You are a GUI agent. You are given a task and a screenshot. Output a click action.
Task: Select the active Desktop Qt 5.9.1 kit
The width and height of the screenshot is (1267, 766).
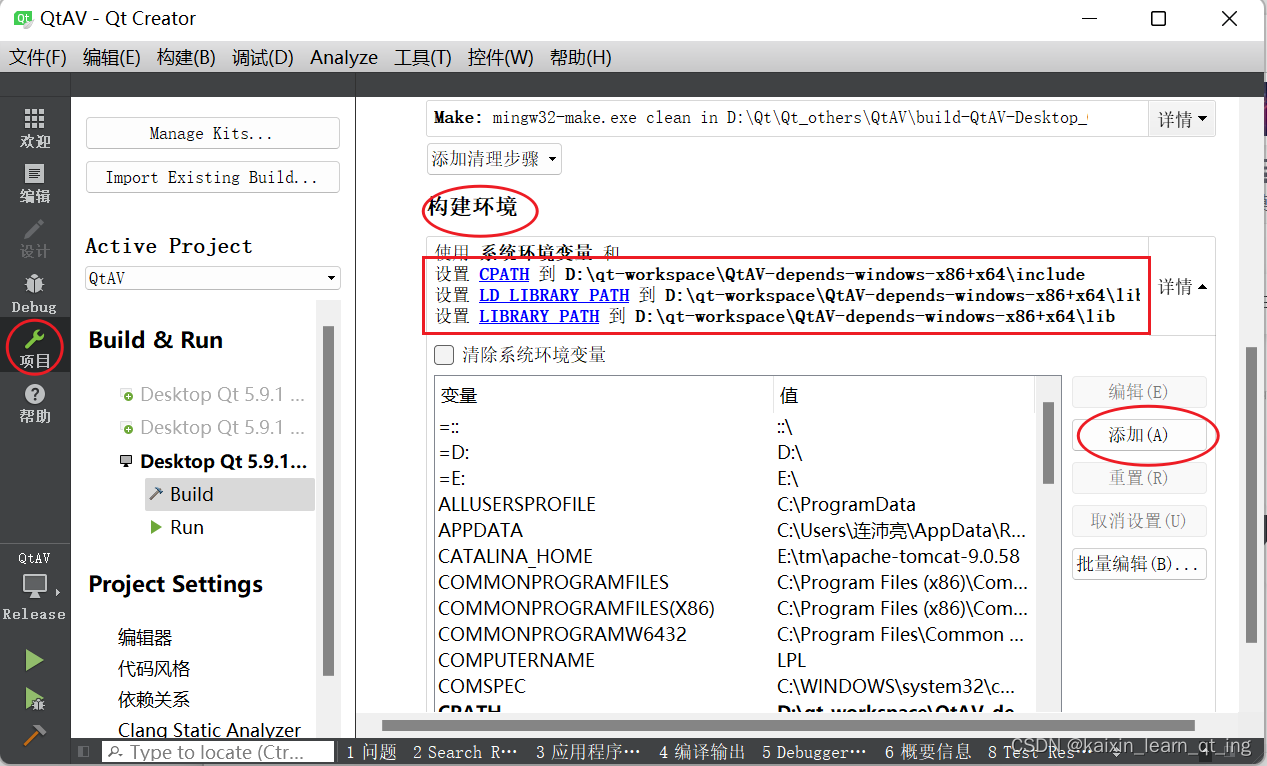(x=213, y=461)
